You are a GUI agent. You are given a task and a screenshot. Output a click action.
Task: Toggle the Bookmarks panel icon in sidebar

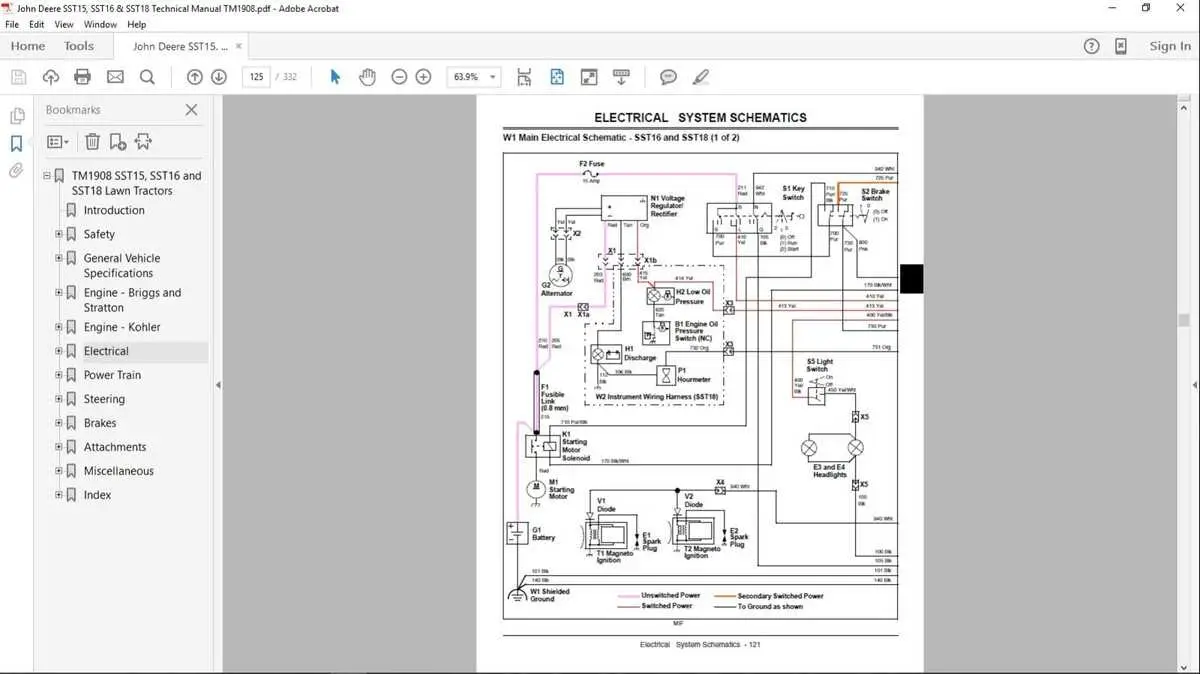[16, 144]
